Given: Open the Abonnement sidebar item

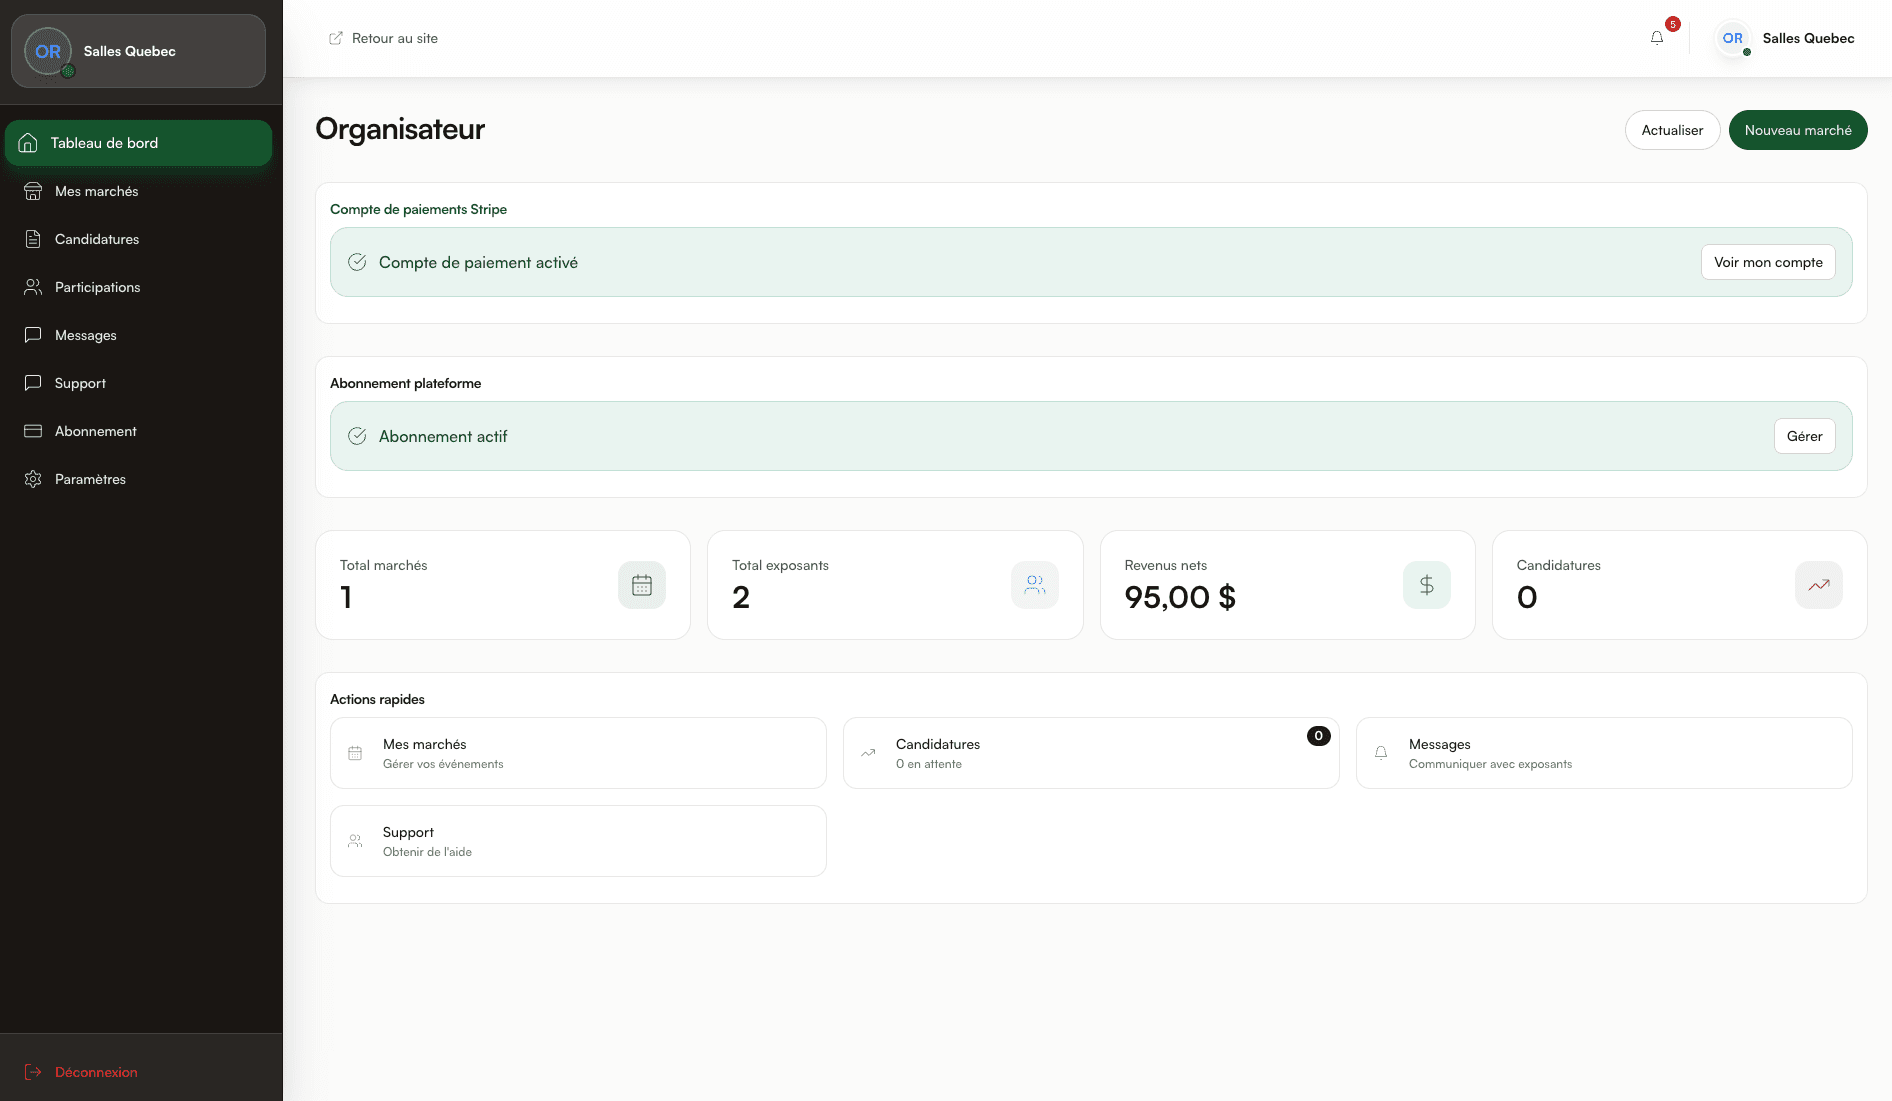Looking at the screenshot, I should [95, 431].
